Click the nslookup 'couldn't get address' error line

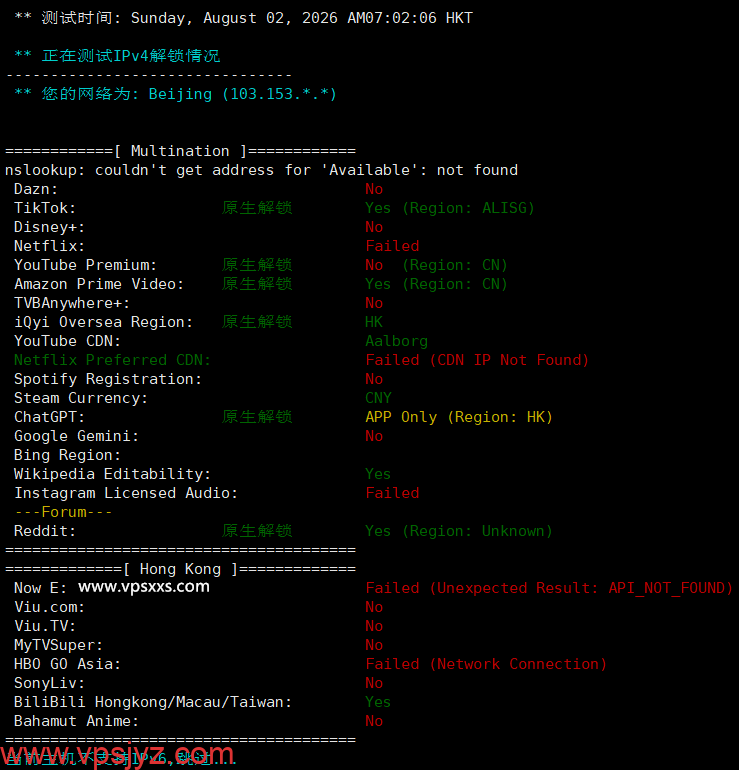(261, 170)
